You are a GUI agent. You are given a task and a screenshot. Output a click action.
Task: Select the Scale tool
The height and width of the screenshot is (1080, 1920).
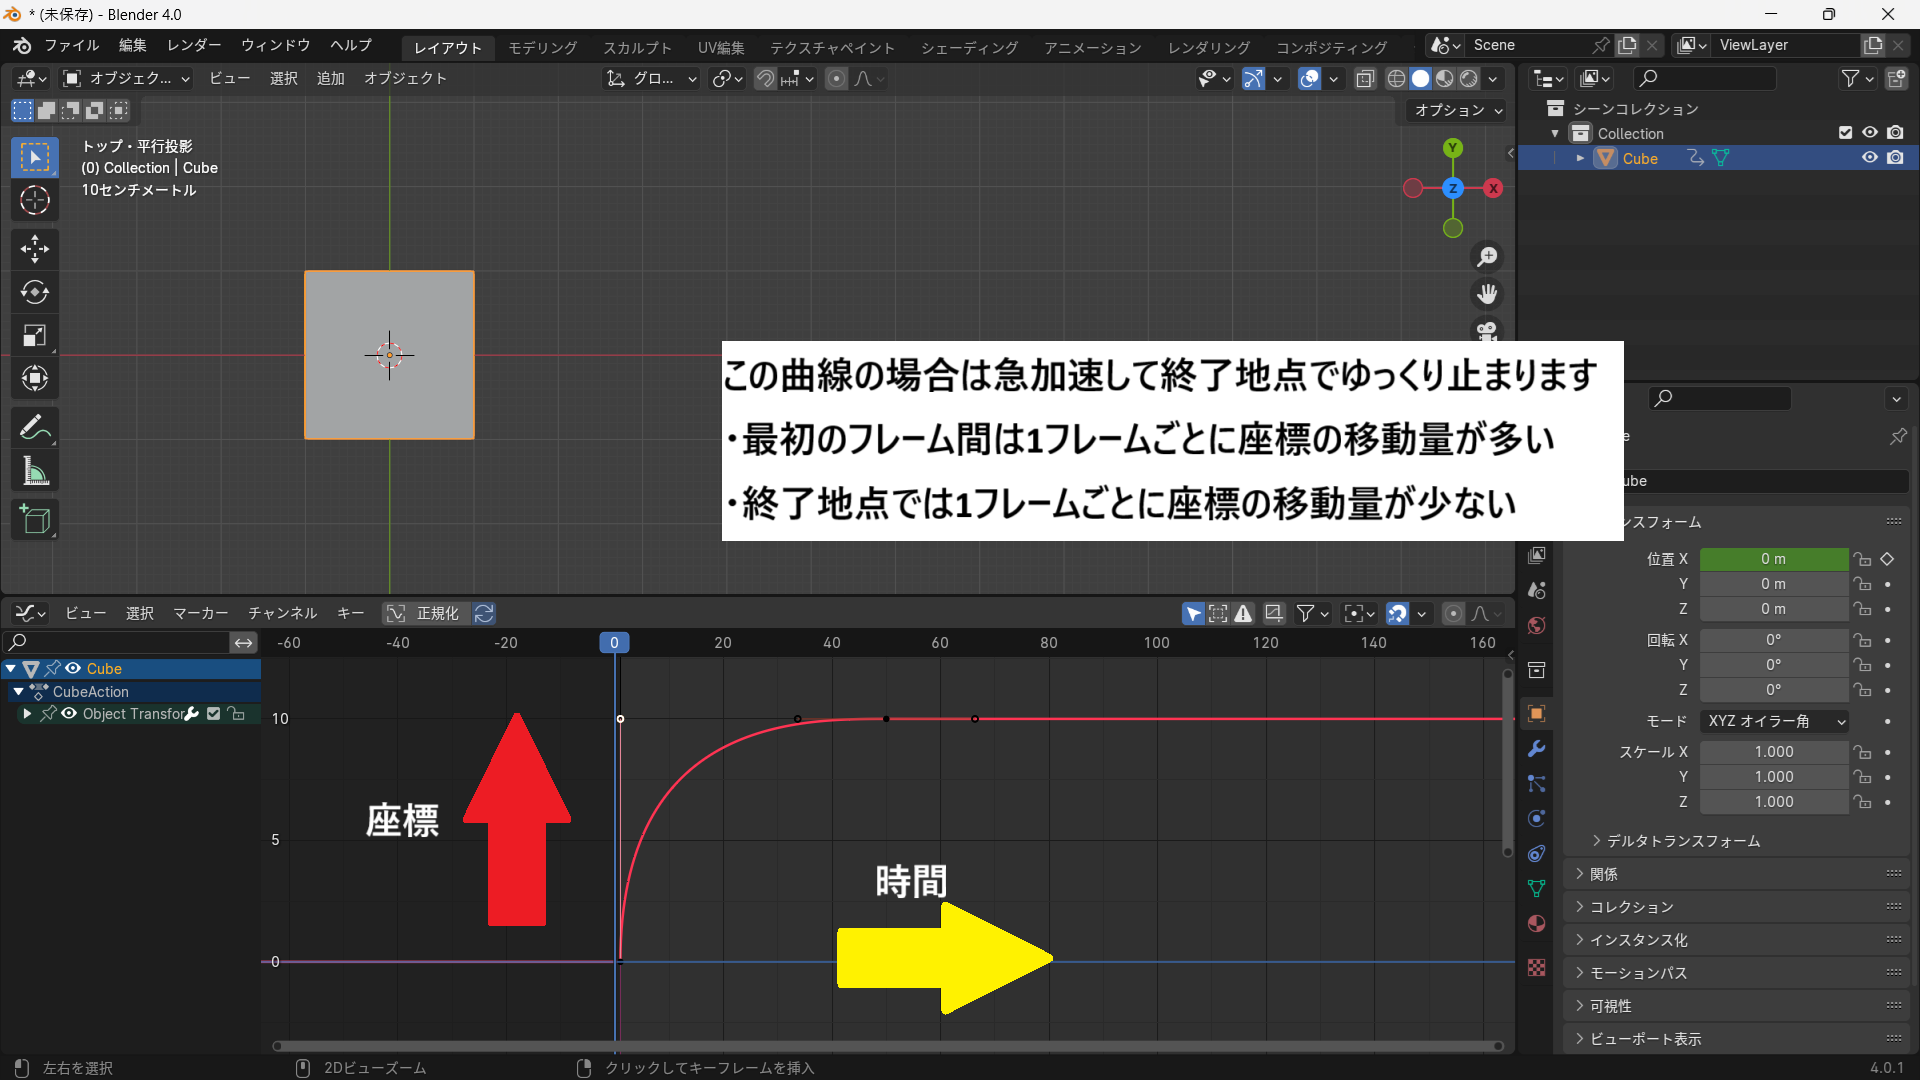coord(35,336)
